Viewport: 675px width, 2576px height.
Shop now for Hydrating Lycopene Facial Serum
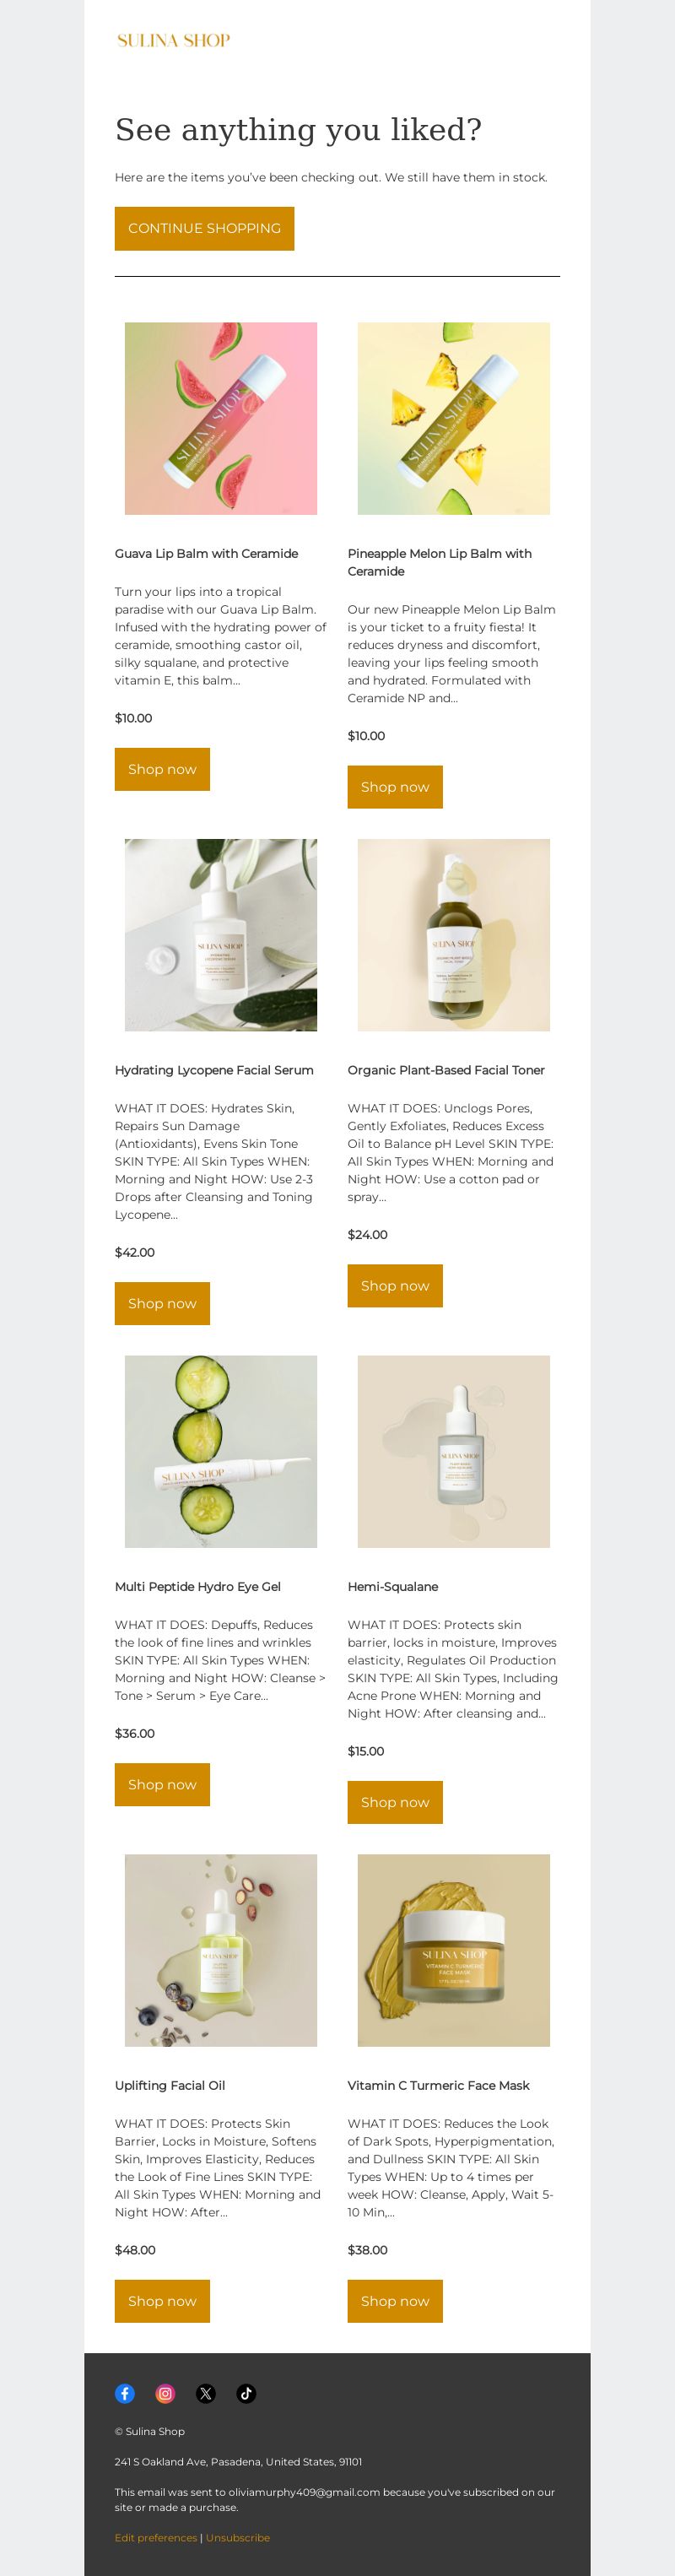click(x=162, y=1303)
